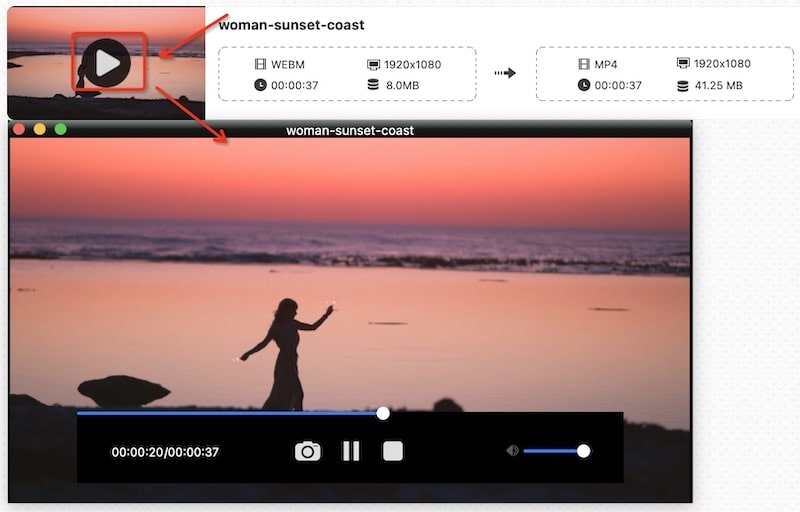The width and height of the screenshot is (800, 512).
Task: Adjust the volume slider handle
Action: (x=584, y=451)
